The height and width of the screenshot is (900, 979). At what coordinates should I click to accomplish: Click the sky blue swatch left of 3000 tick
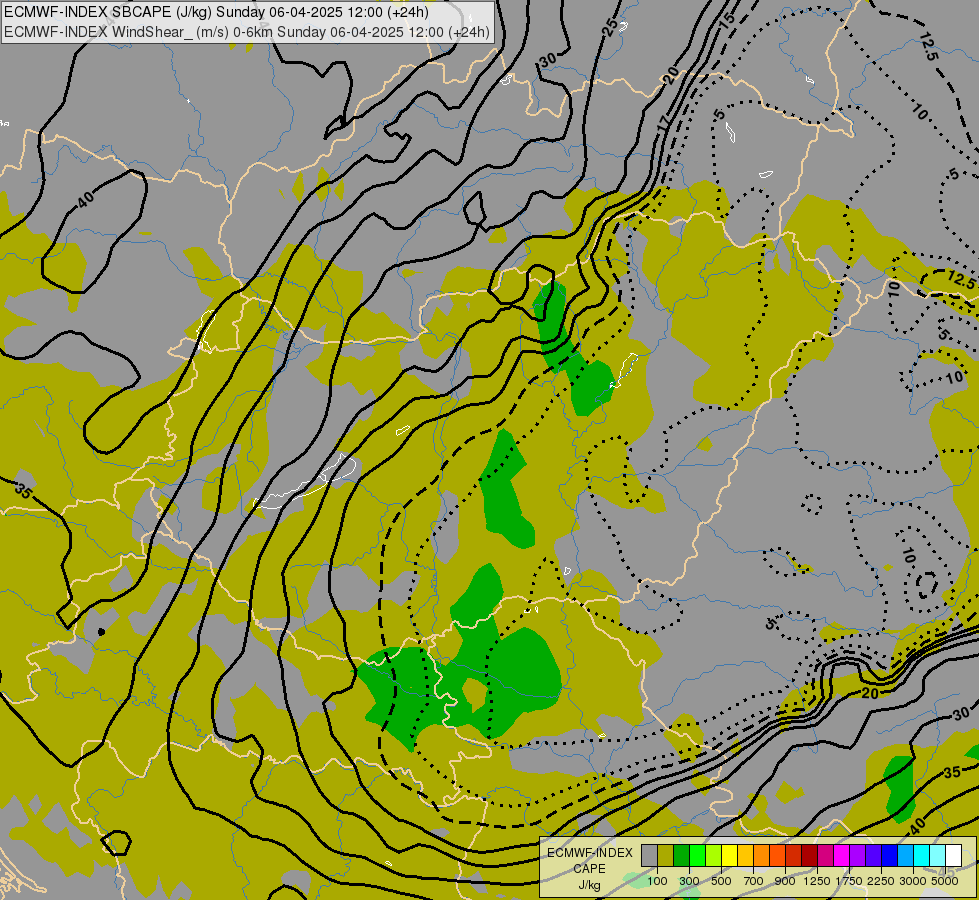(906, 855)
